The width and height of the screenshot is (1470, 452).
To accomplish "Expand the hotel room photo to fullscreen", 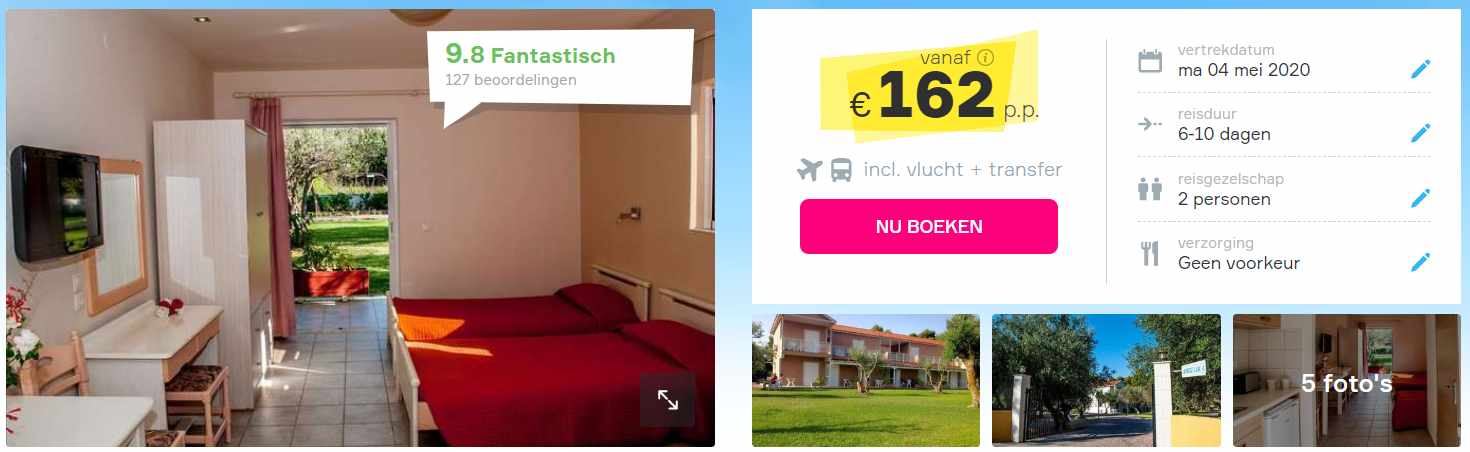I will [667, 400].
